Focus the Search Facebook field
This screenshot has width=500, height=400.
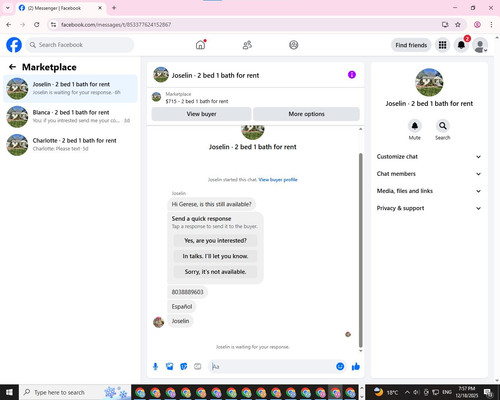[x=80, y=45]
